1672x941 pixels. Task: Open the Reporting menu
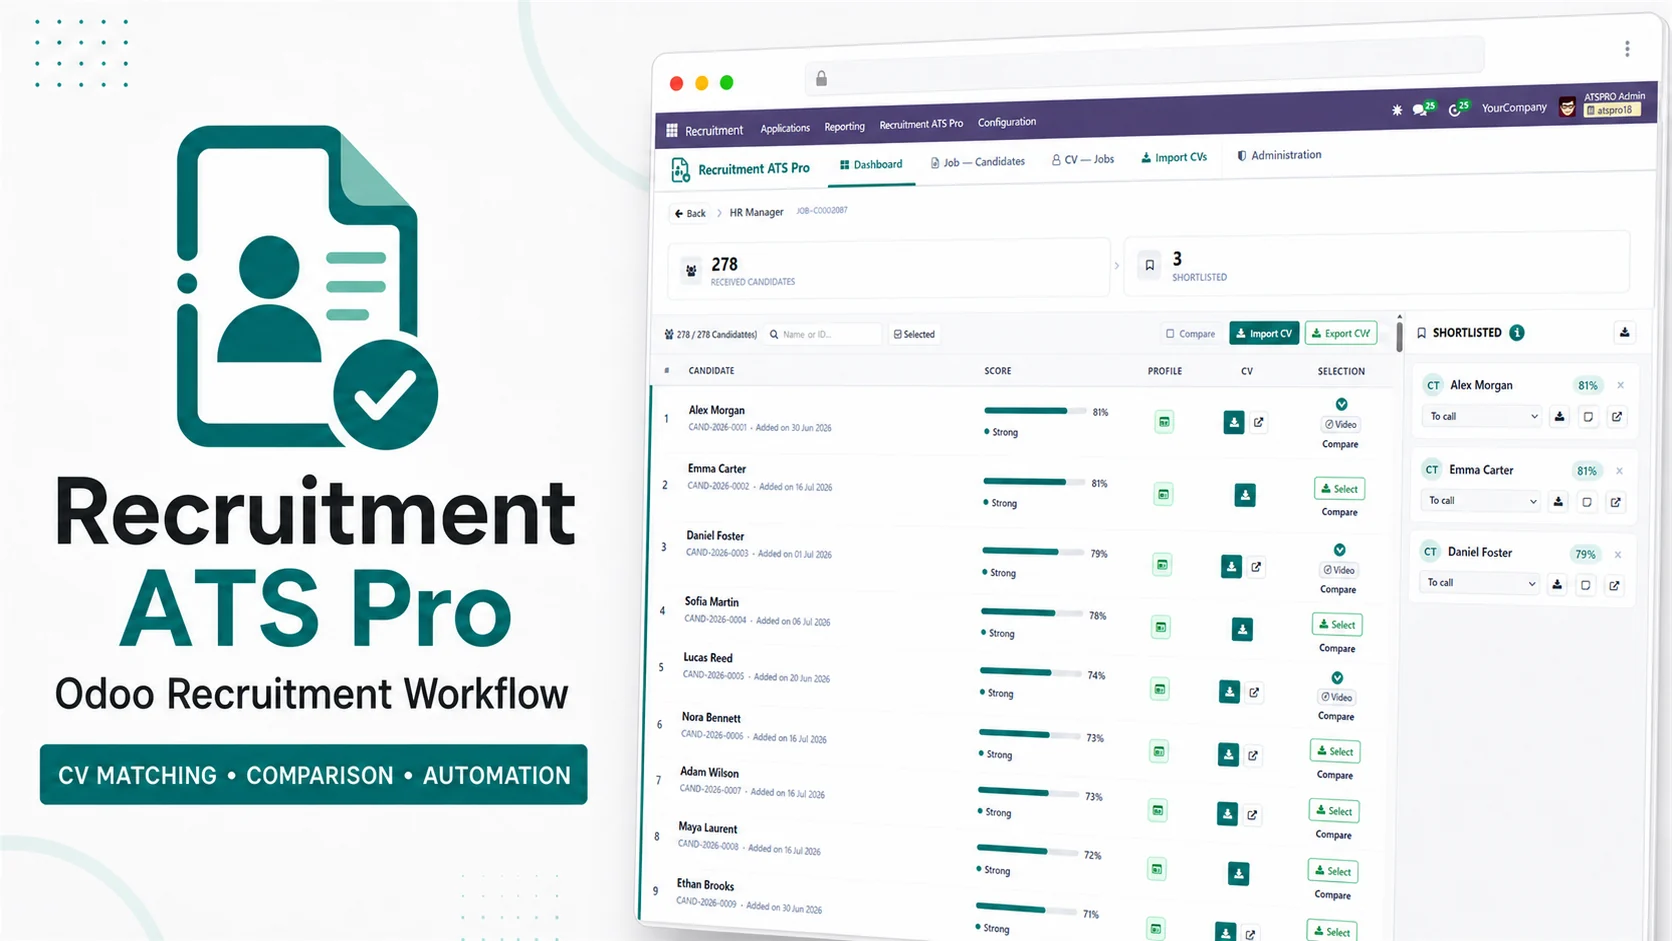click(x=844, y=126)
